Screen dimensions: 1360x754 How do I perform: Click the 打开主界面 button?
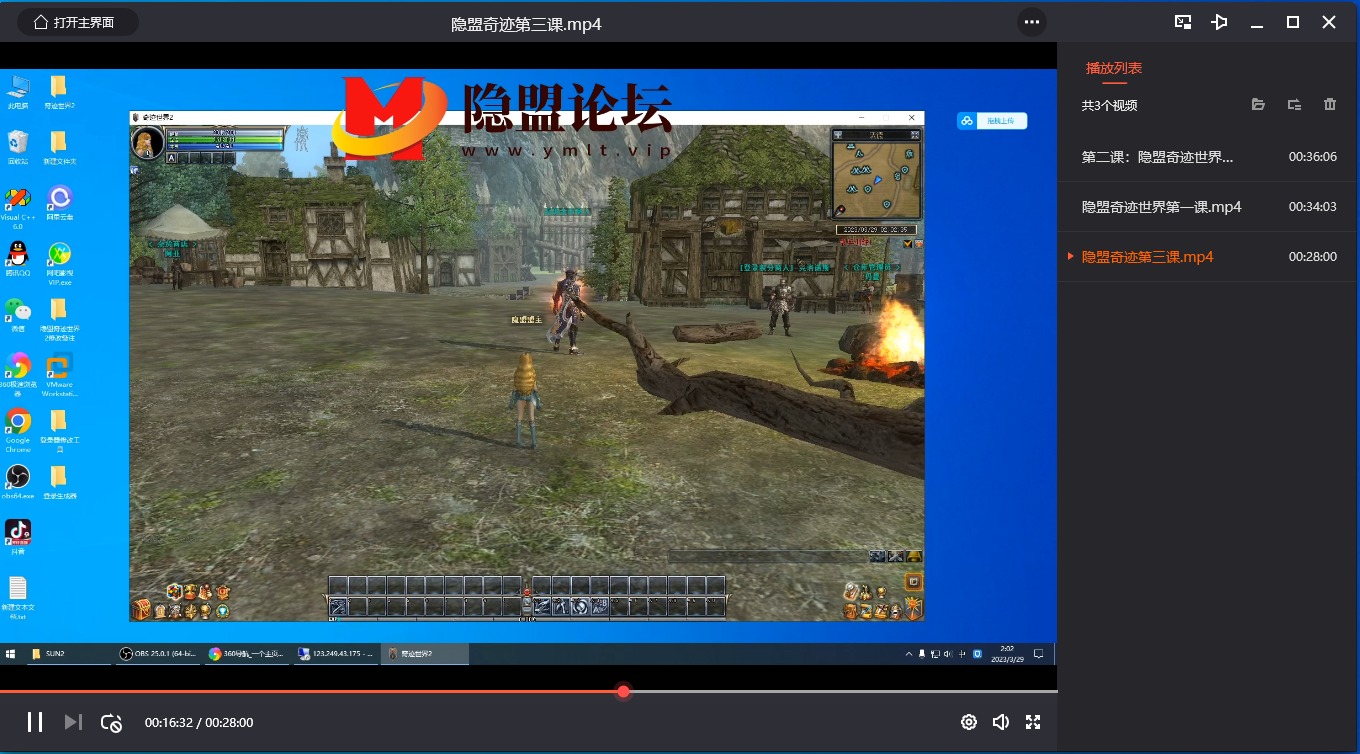(80, 22)
